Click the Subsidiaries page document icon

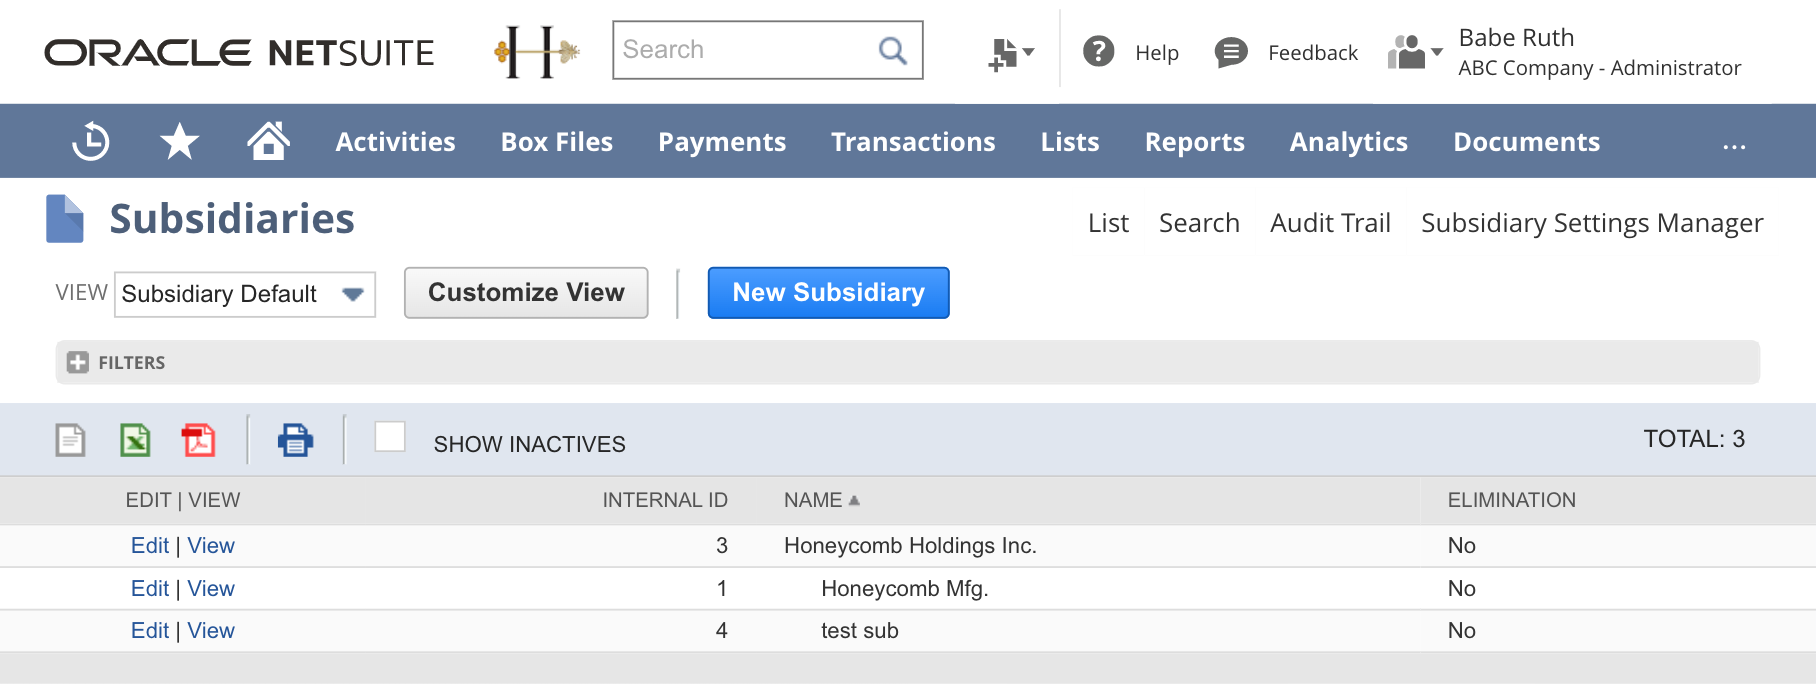[65, 219]
